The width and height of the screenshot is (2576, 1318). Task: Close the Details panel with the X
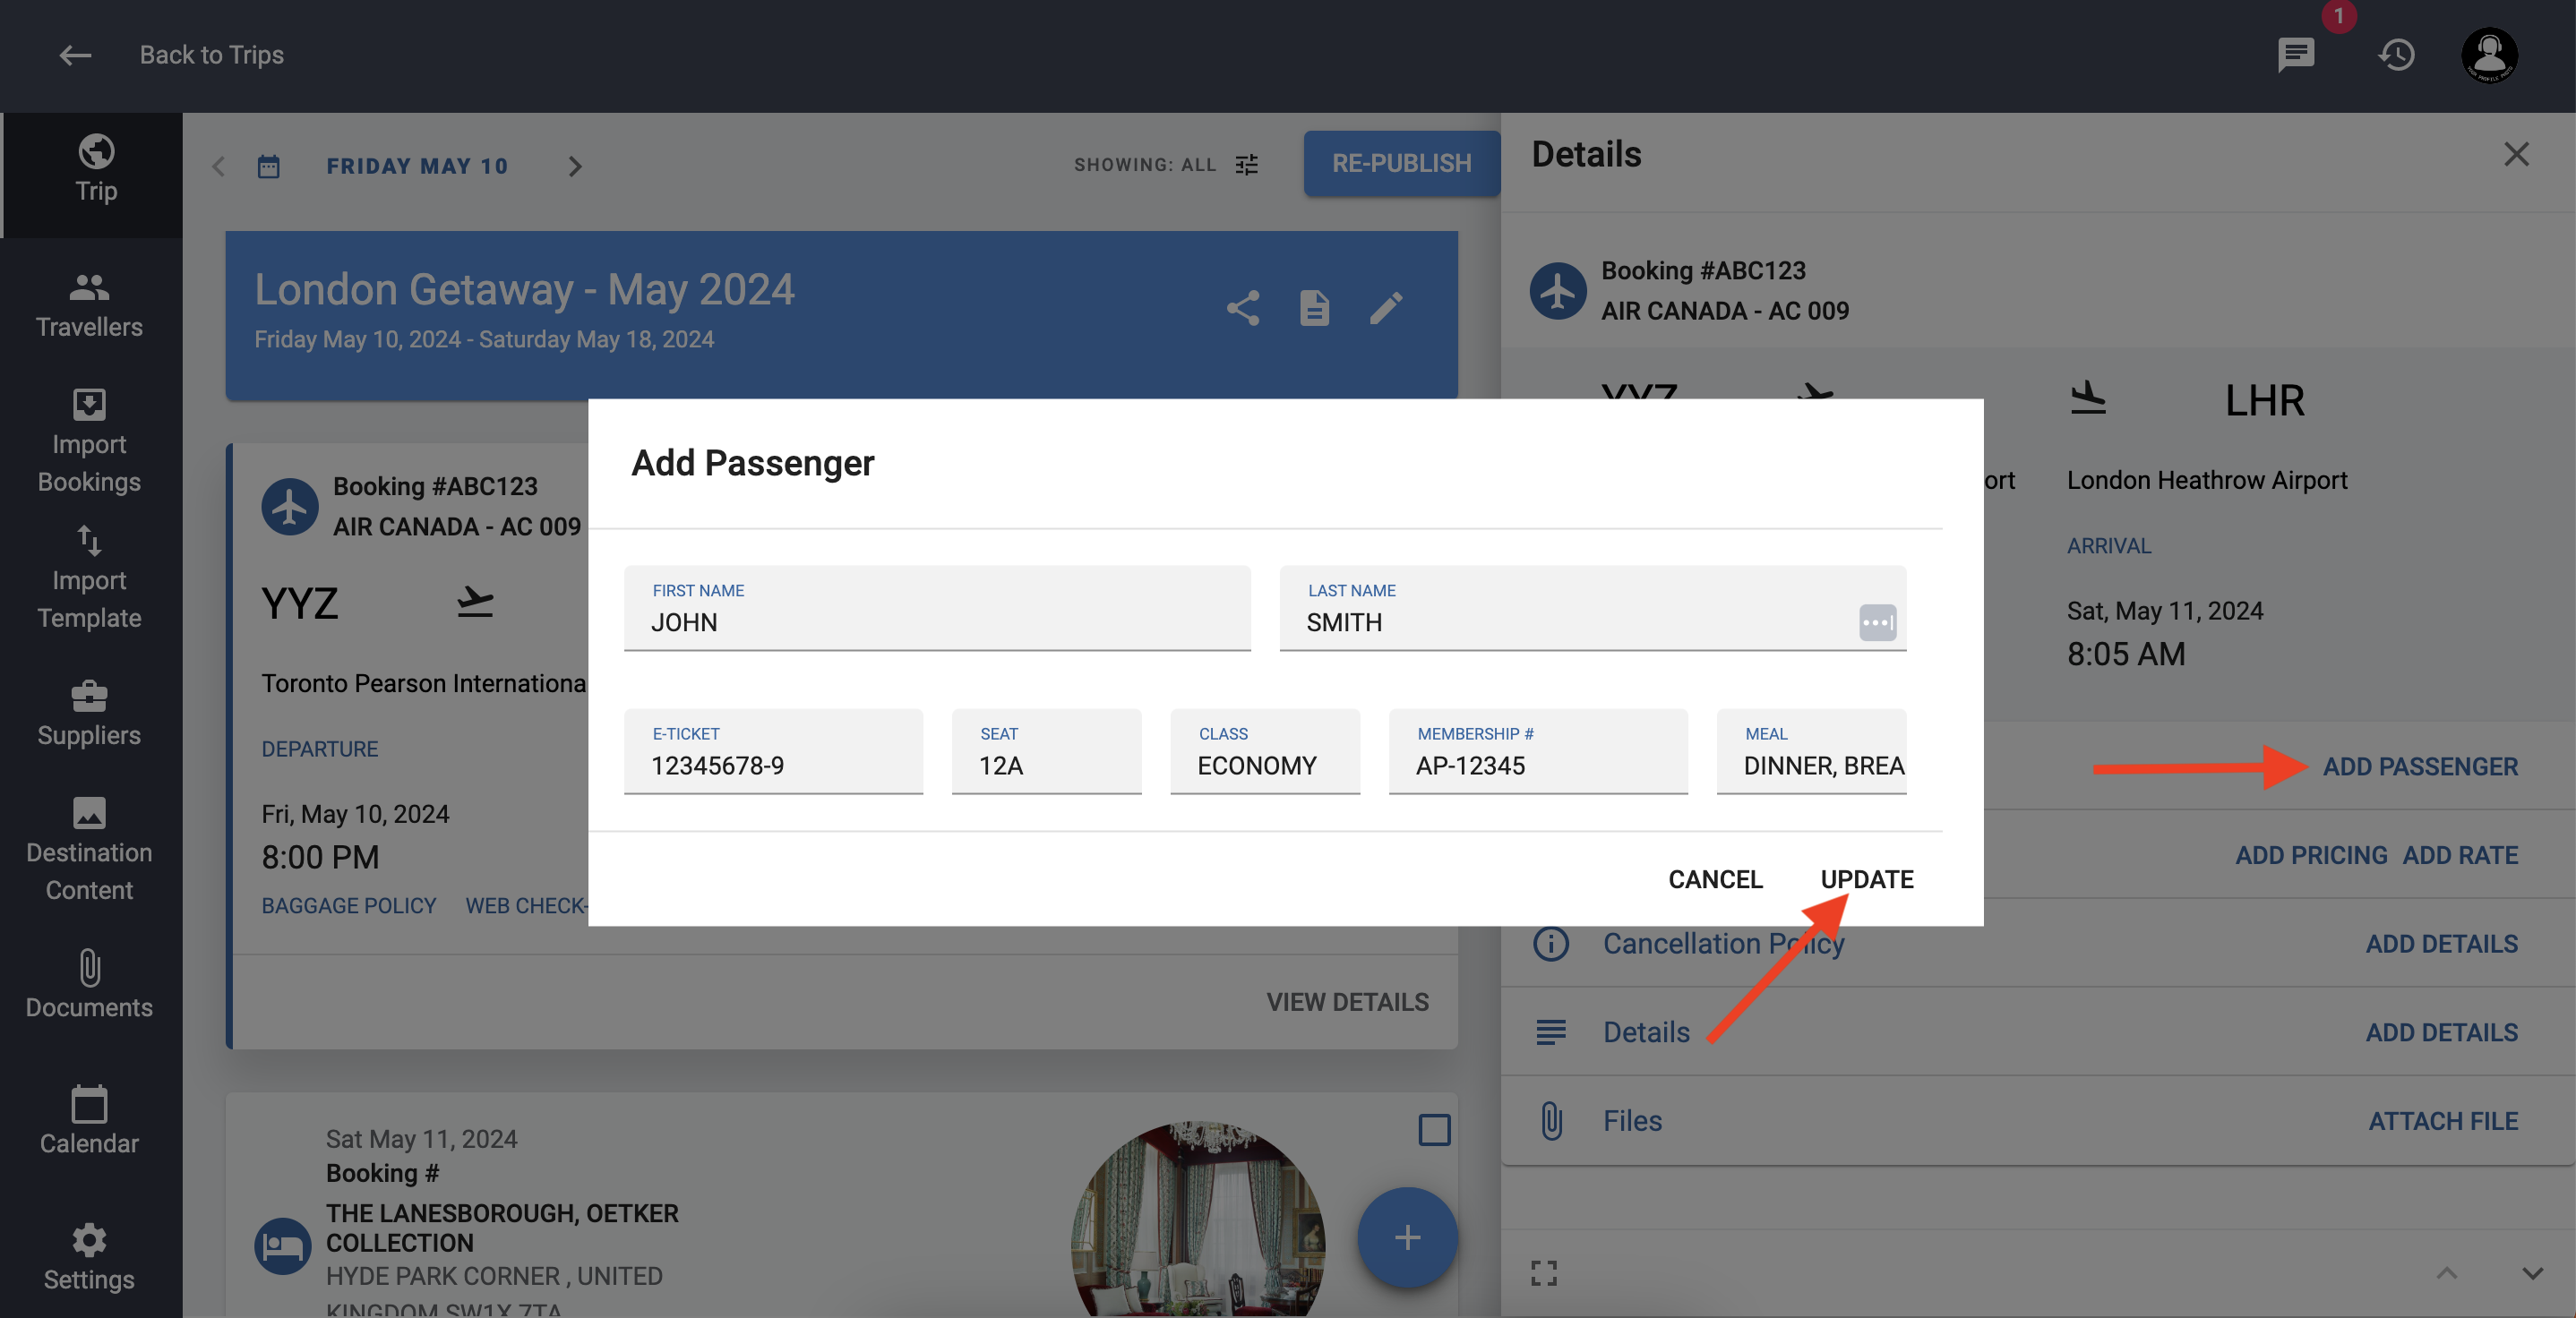(2516, 154)
